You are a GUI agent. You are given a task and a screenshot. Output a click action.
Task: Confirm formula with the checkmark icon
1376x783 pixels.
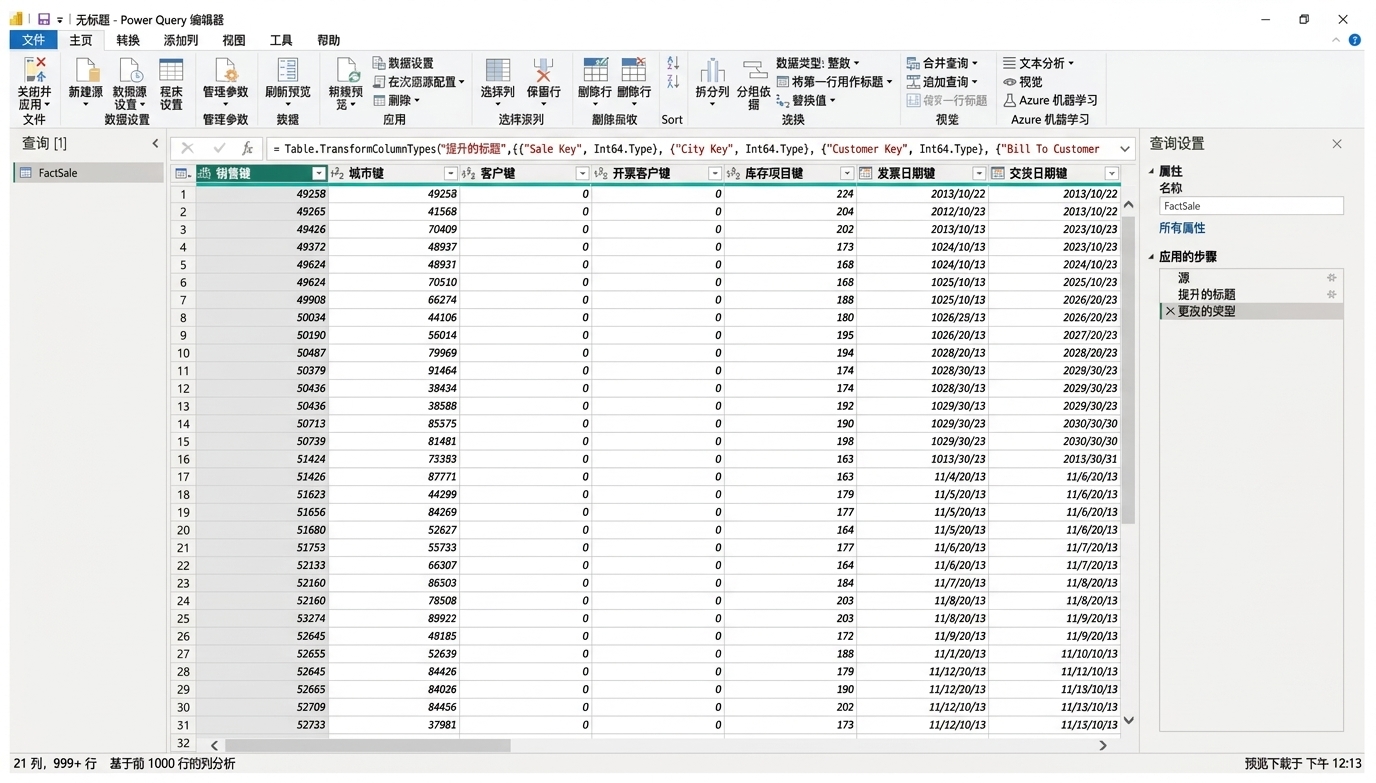click(x=219, y=148)
